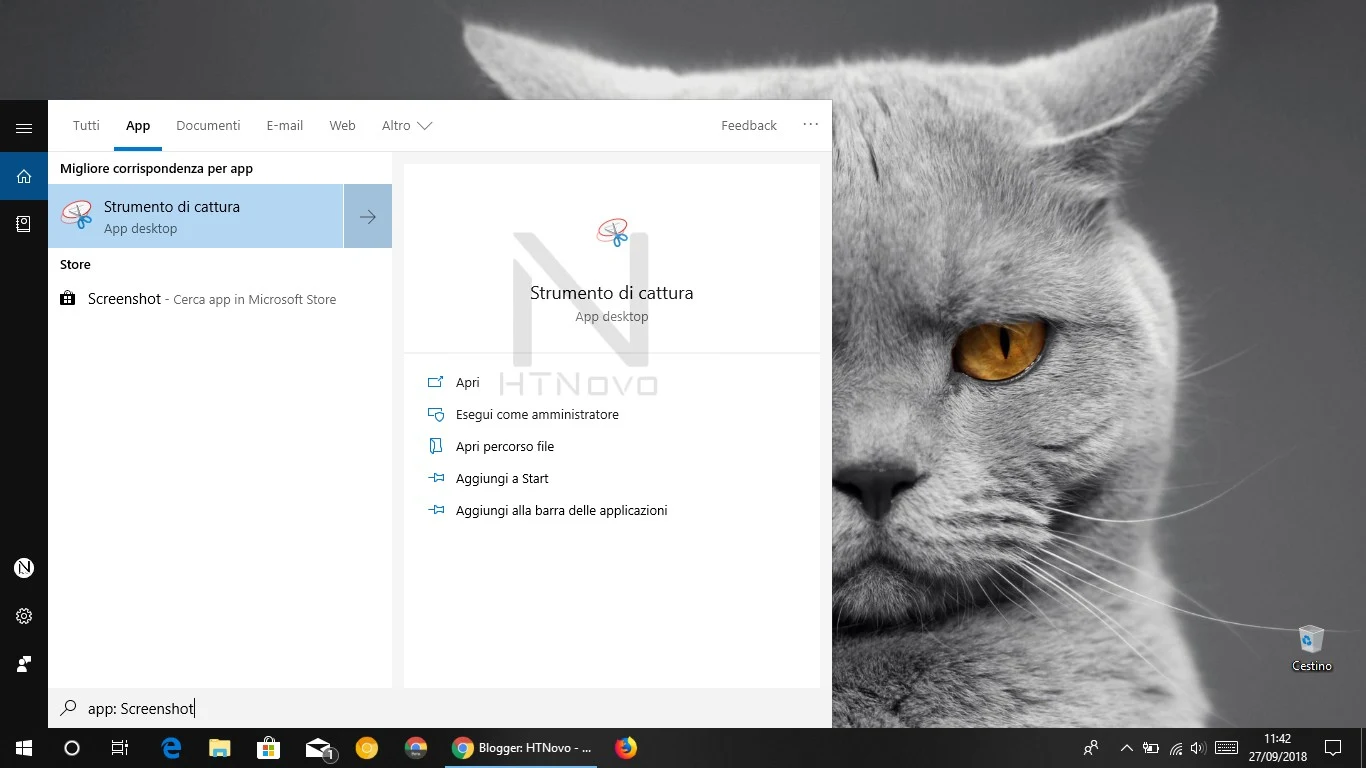Switch to the Web tab

click(x=343, y=125)
